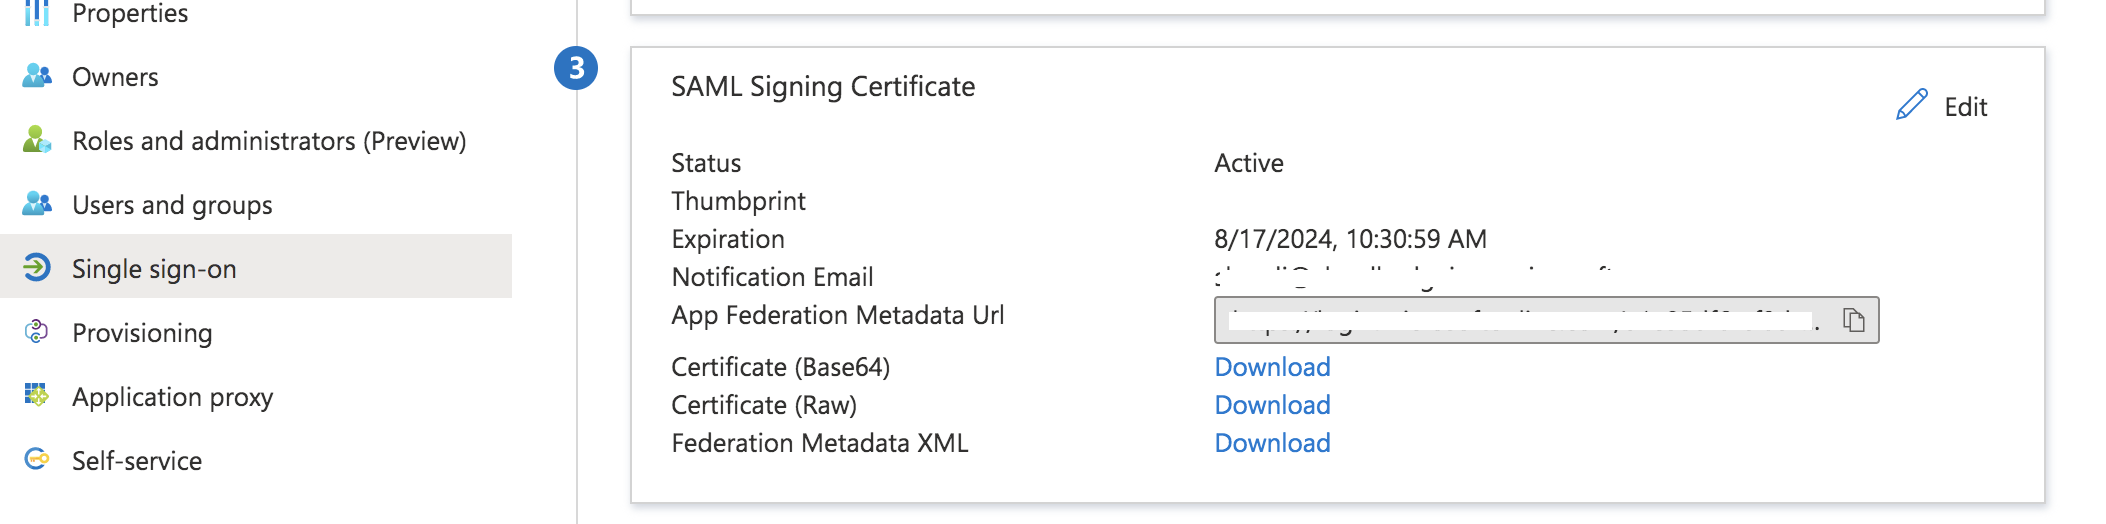Image resolution: width=2106 pixels, height=524 pixels.
Task: Click the Thumbprint label
Action: point(738,201)
